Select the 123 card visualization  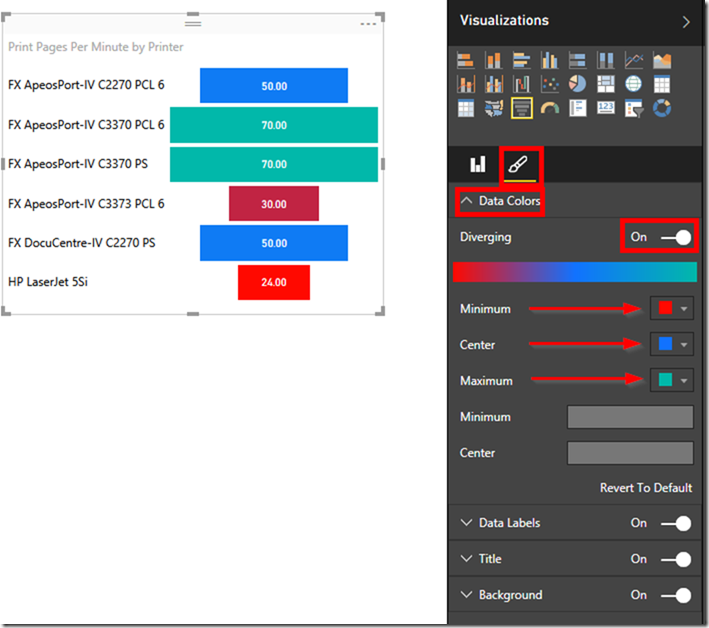[x=605, y=109]
